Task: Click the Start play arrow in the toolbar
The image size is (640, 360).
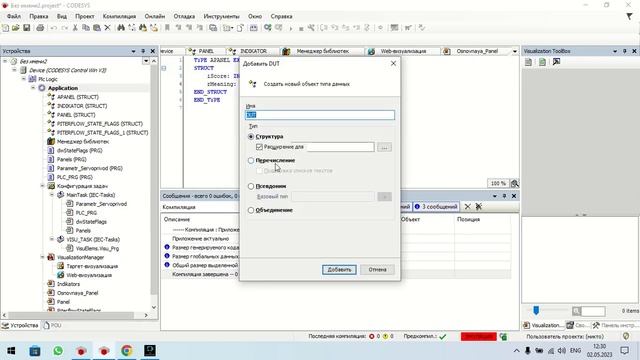Action: click(291, 28)
